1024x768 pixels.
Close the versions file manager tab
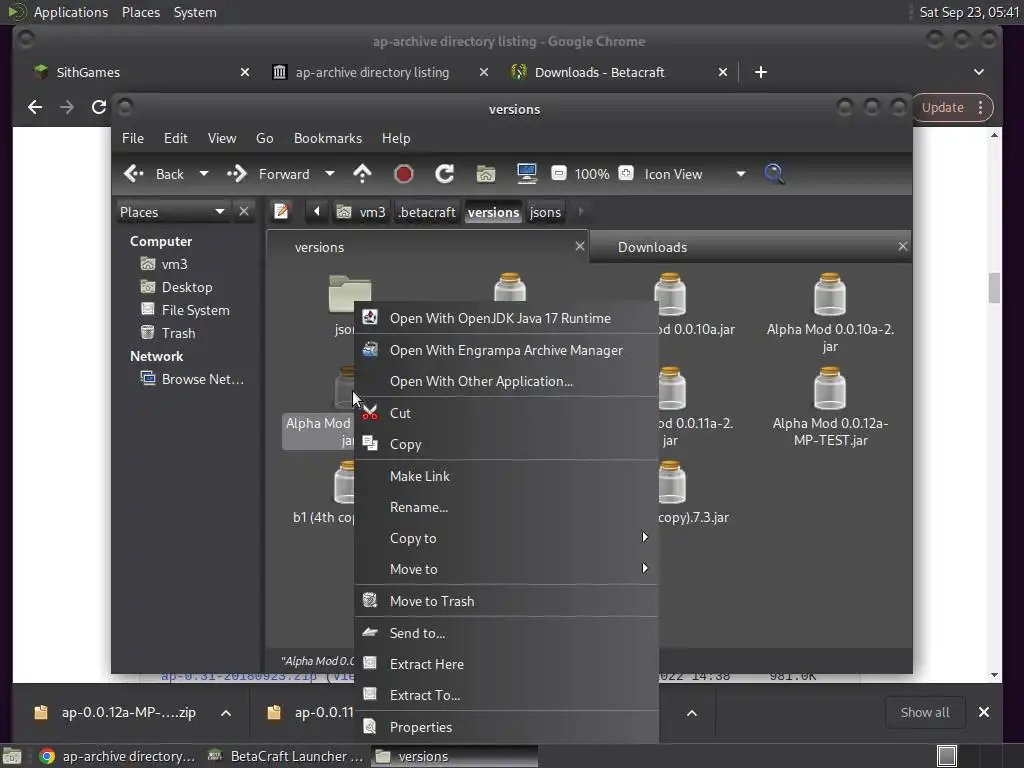[579, 246]
